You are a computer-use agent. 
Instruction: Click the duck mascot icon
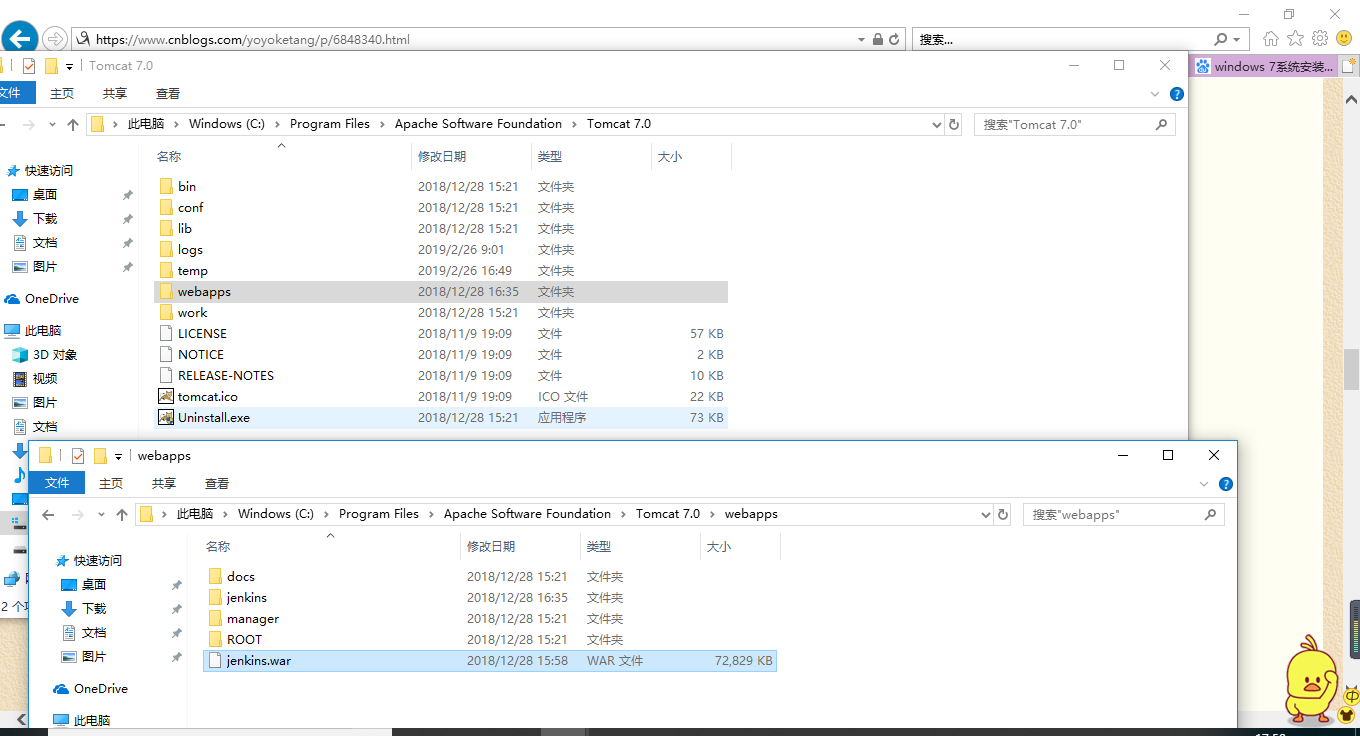(x=1310, y=680)
